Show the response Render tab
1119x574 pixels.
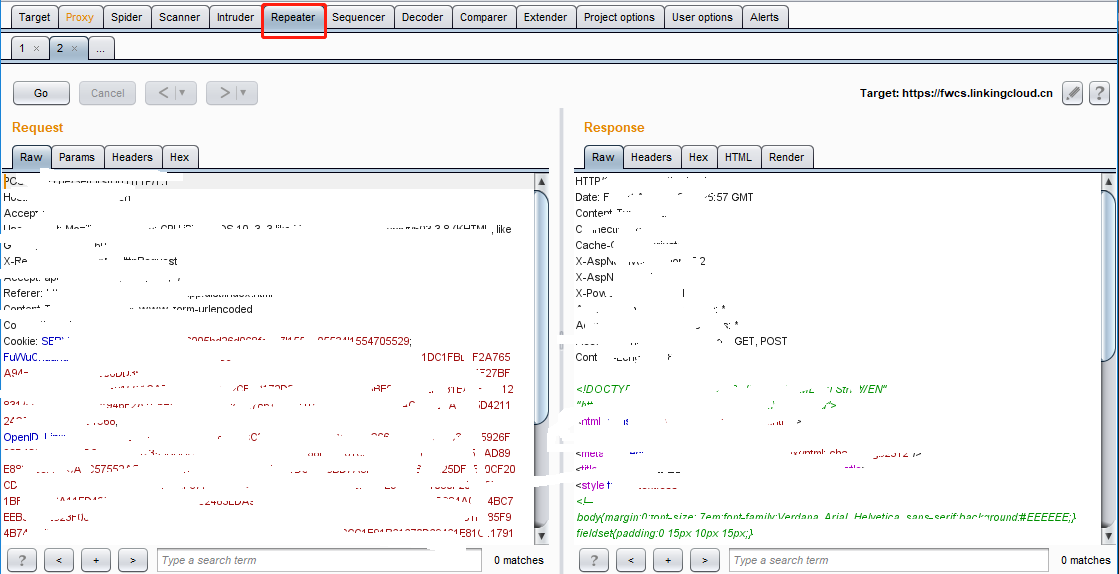pos(787,157)
